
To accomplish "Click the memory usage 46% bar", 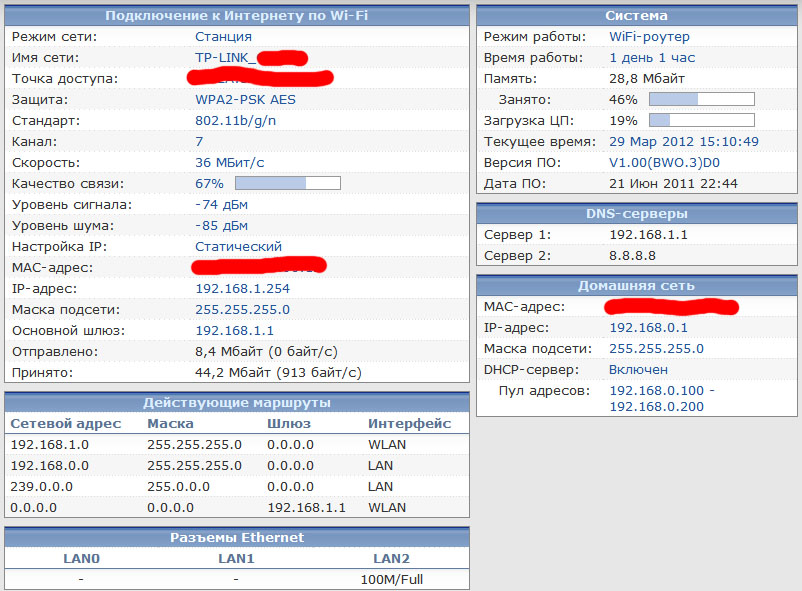I will [702, 99].
